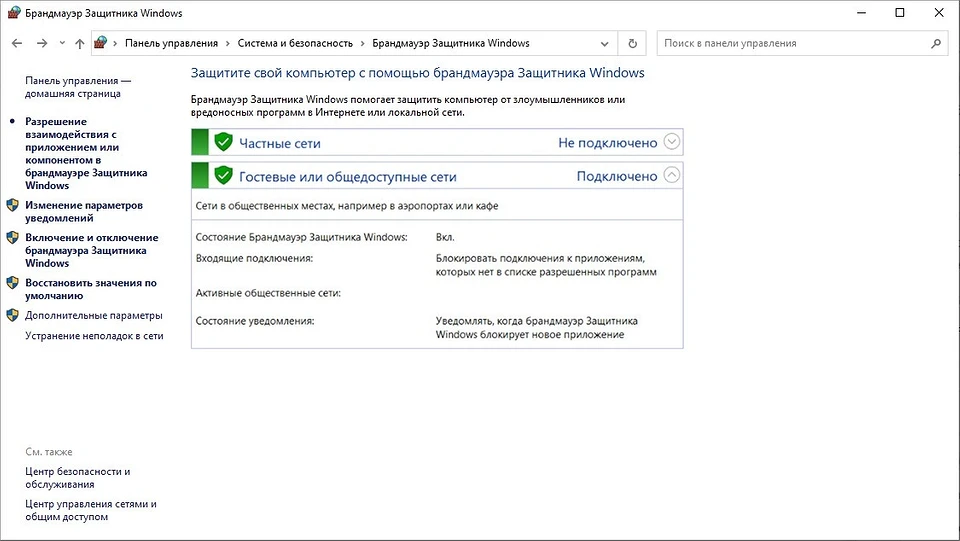Click green shield icon of 'Частные сети'
Image resolution: width=960 pixels, height=541 pixels.
(x=223, y=142)
